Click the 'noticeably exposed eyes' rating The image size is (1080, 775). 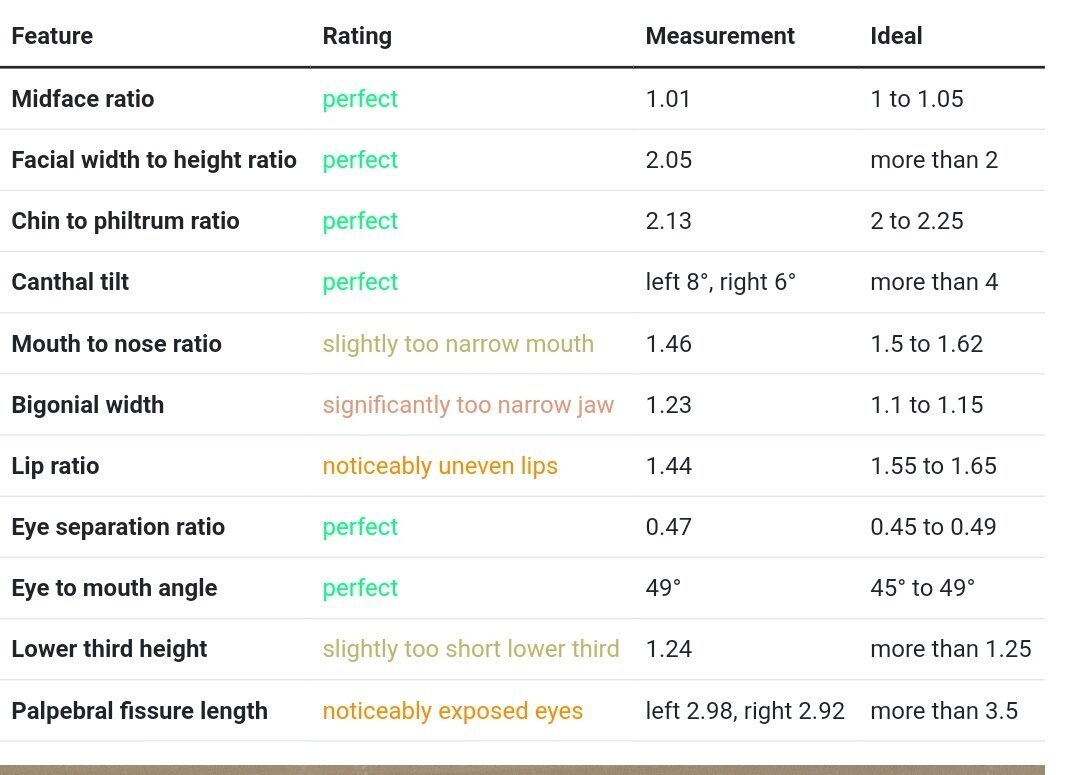(452, 711)
